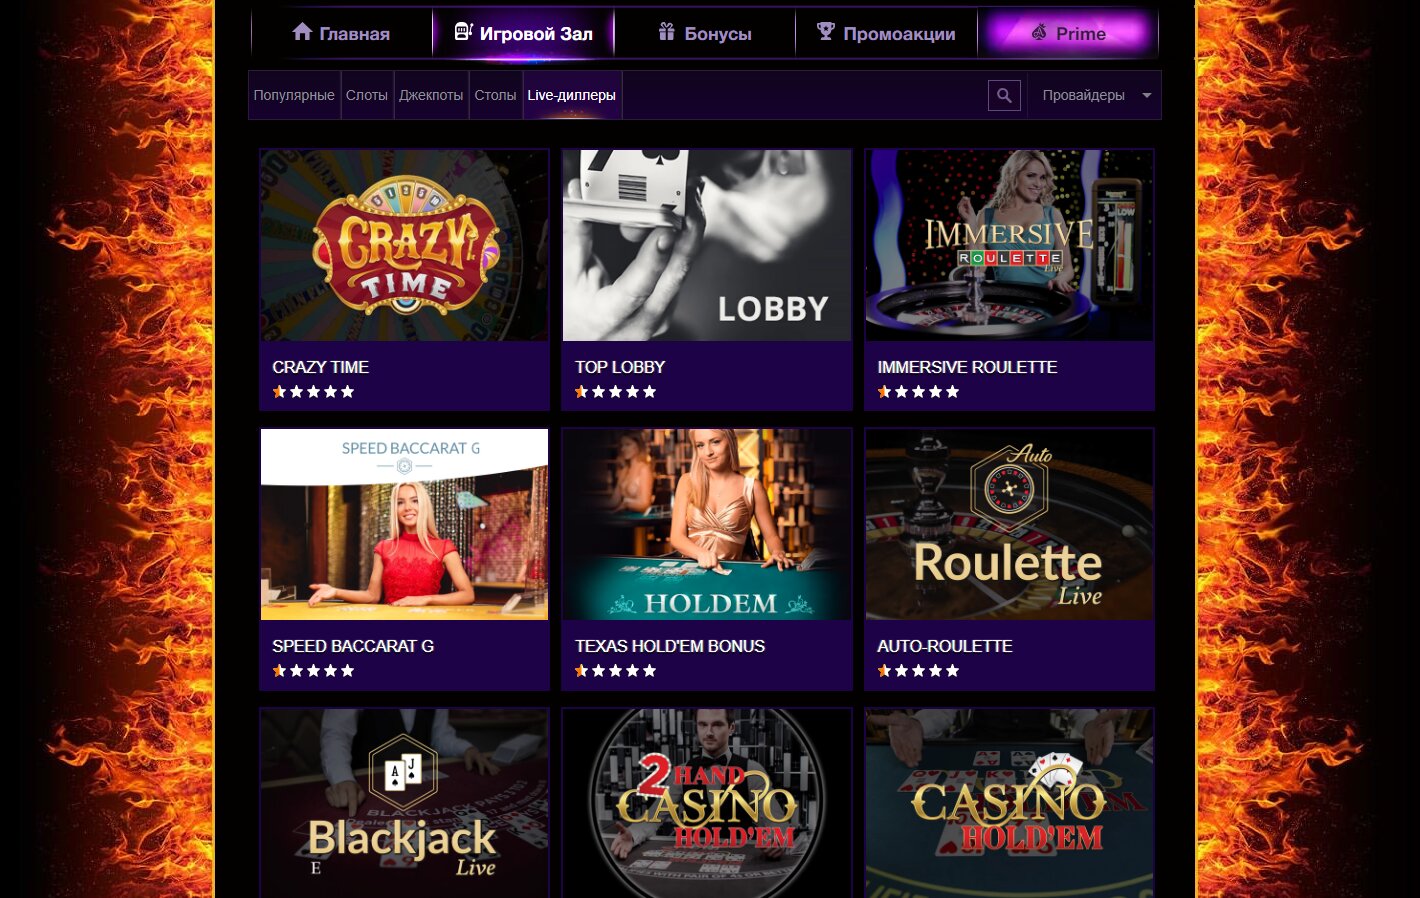The width and height of the screenshot is (1420, 898).
Task: Start Texas Hold'em Bonus game
Action: click(706, 525)
